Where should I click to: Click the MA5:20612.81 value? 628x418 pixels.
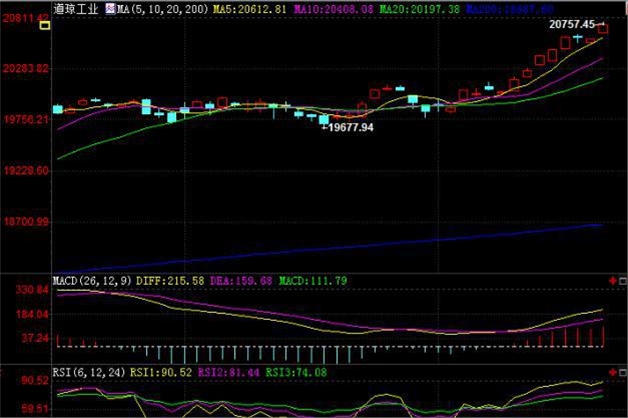[x=250, y=9]
